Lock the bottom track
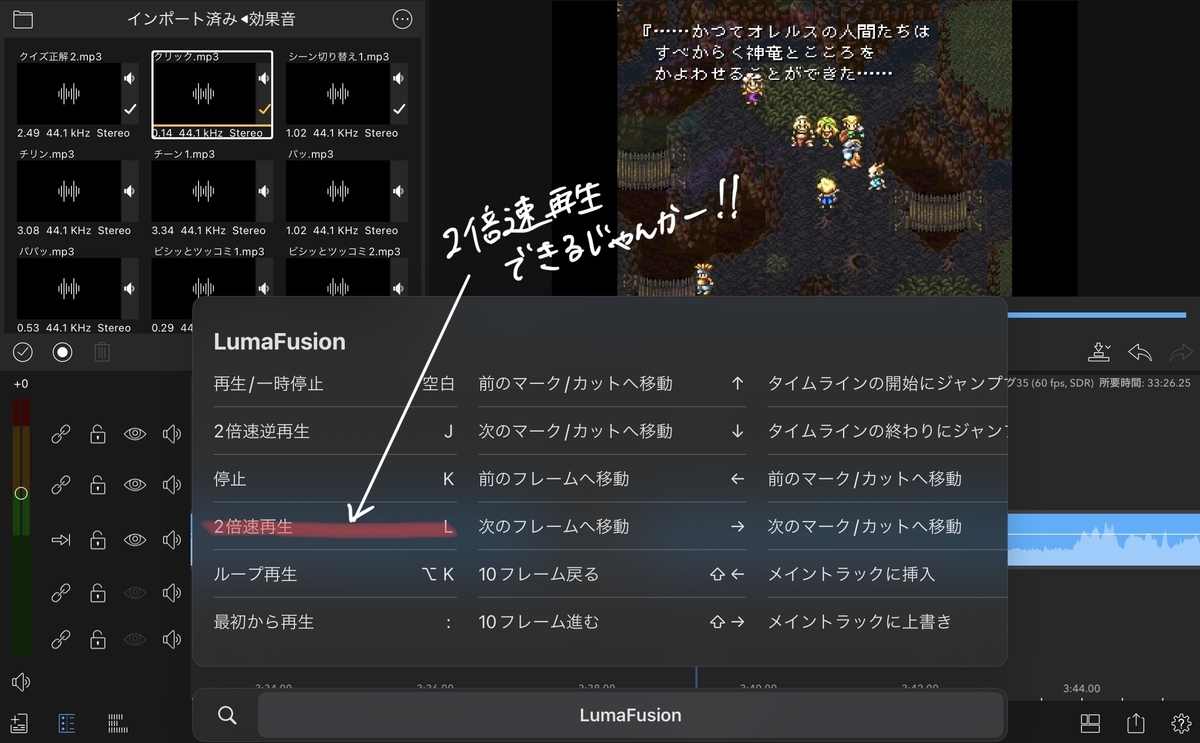The height and width of the screenshot is (743, 1200). pyautogui.click(x=97, y=639)
